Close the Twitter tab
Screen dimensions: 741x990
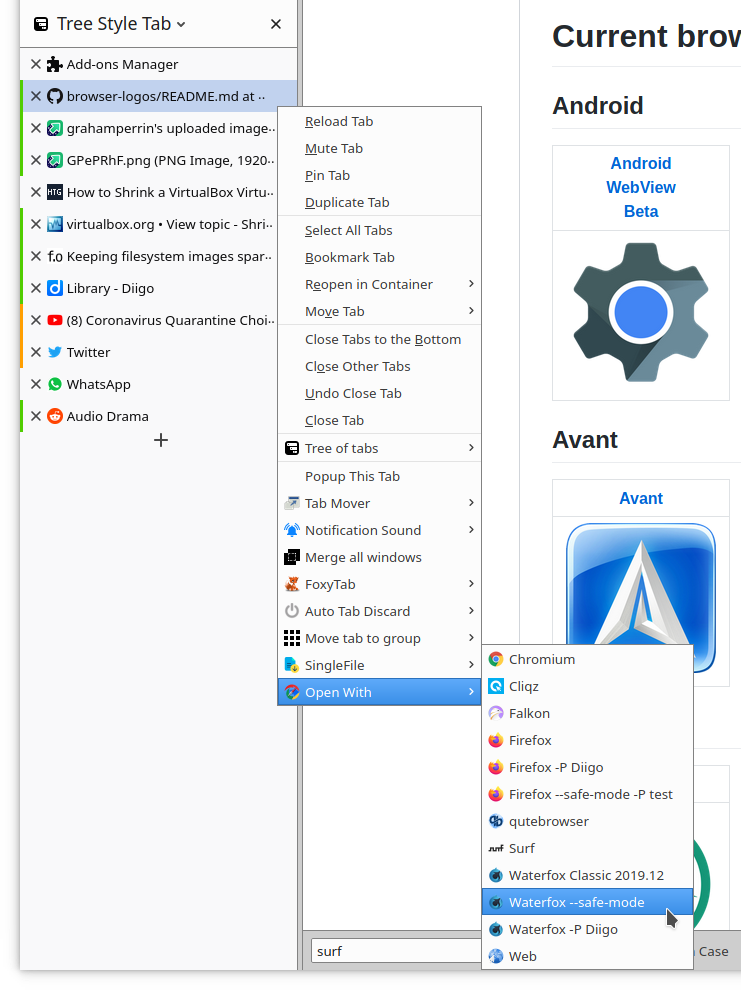pos(36,352)
